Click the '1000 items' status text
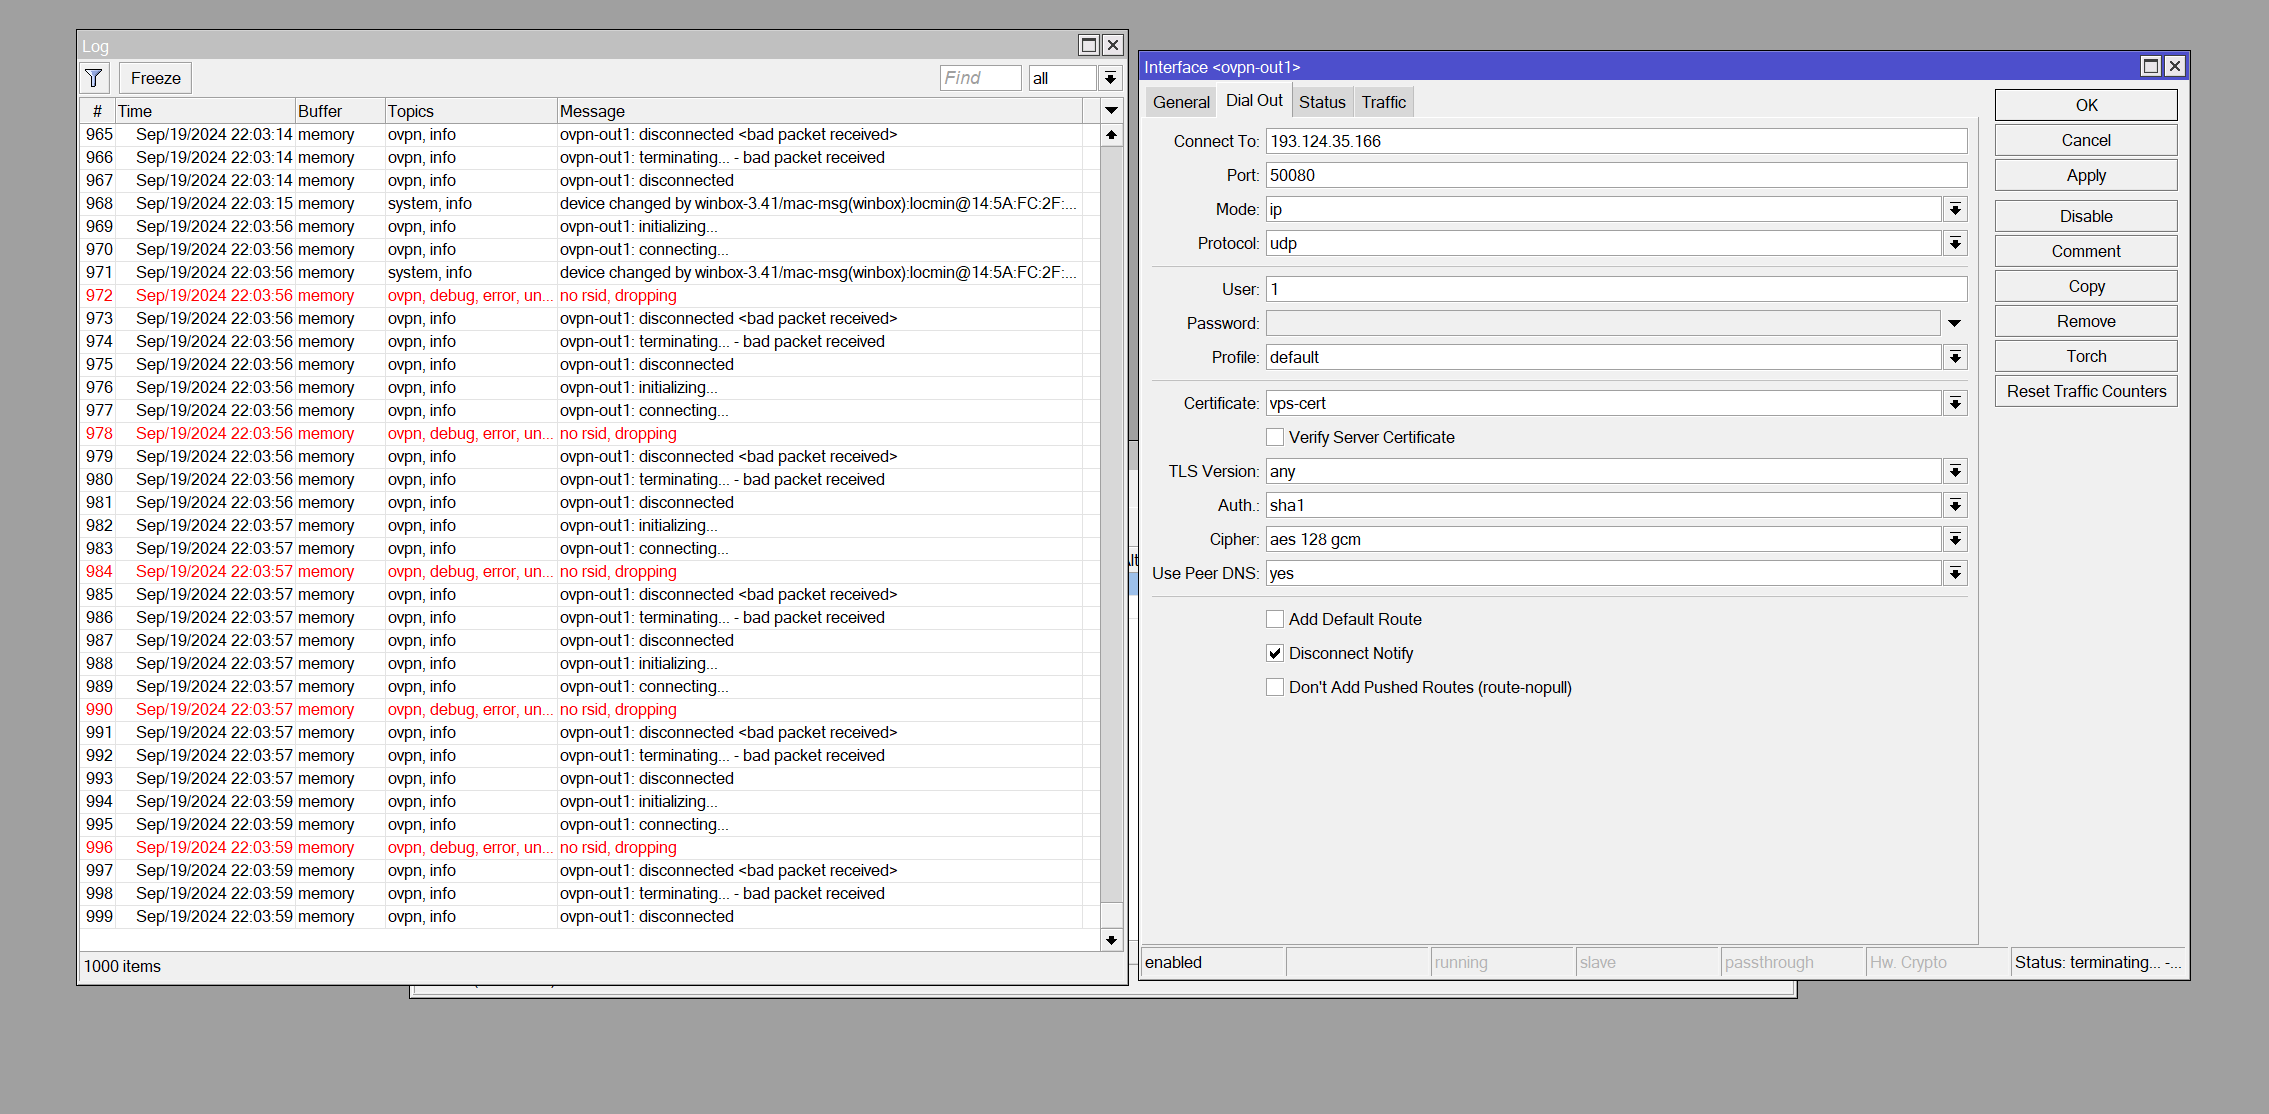 pos(122,966)
